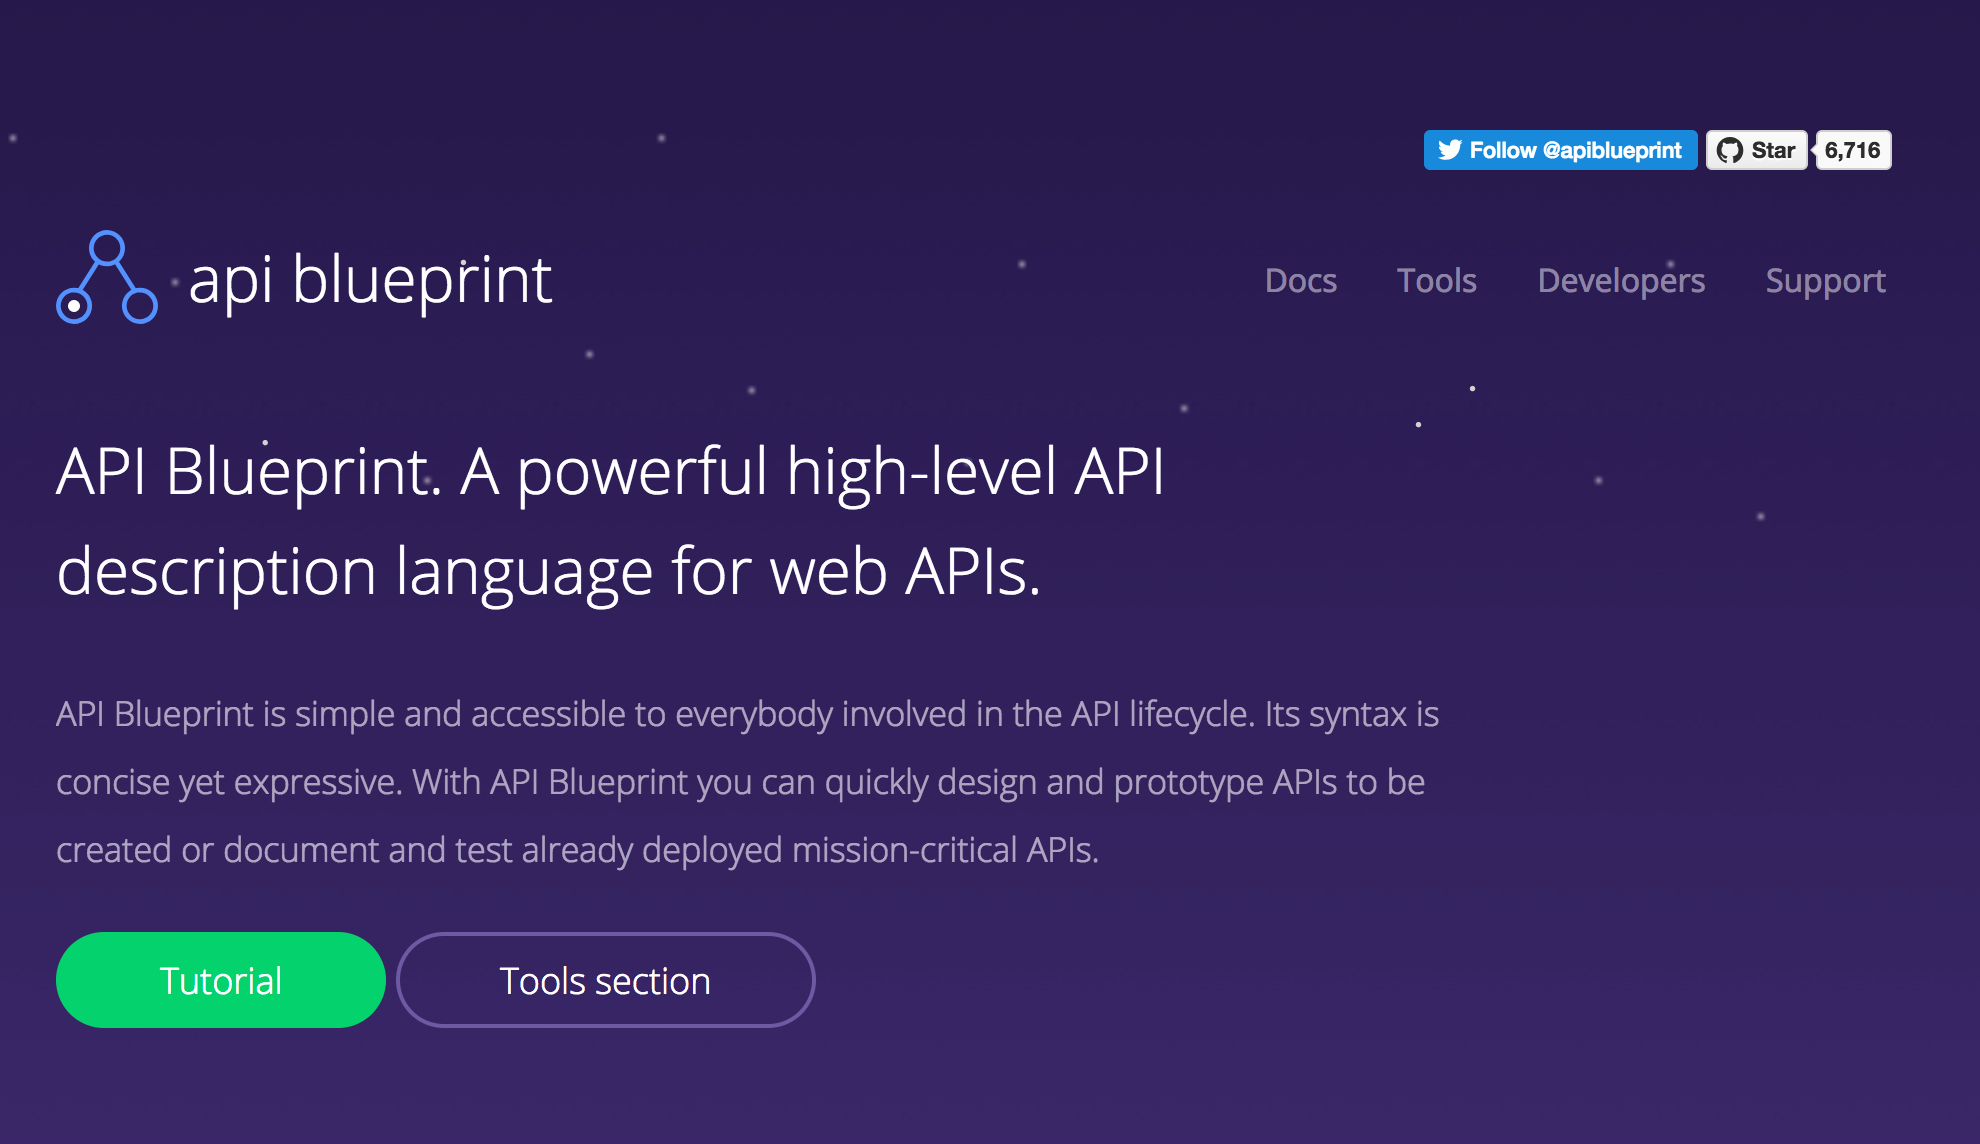
Task: Click the GitHub octocat icon
Action: pos(1729,150)
